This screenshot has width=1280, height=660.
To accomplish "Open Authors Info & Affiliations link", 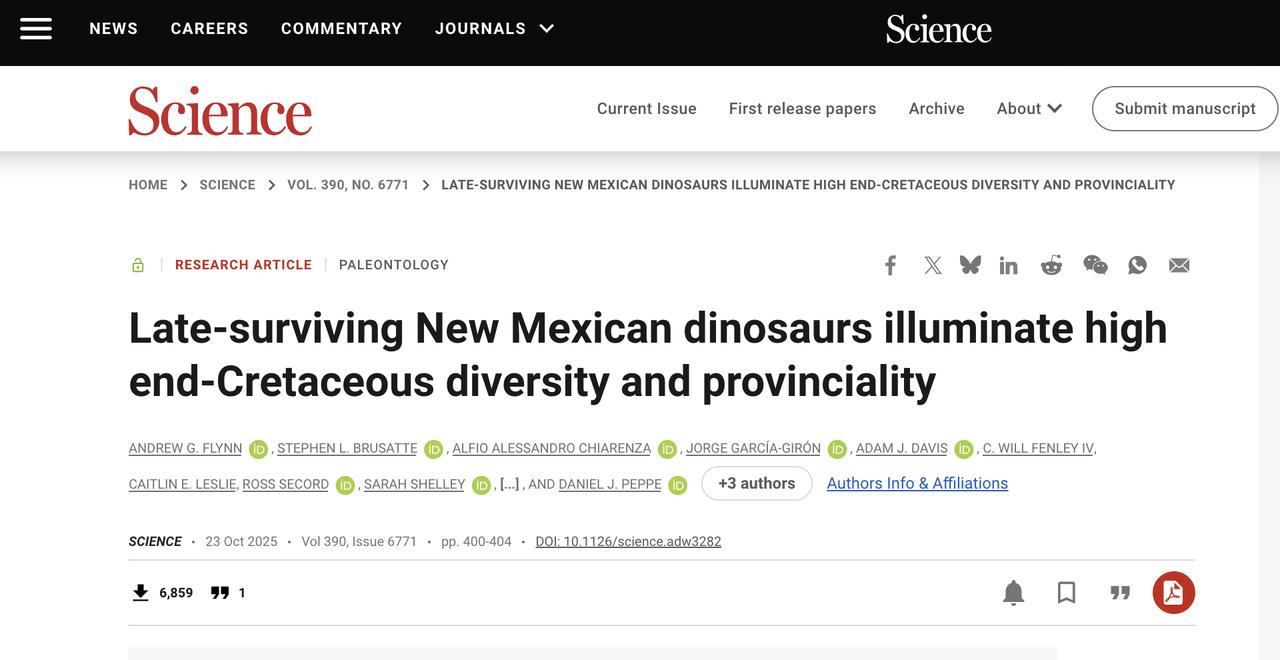I will (x=917, y=484).
